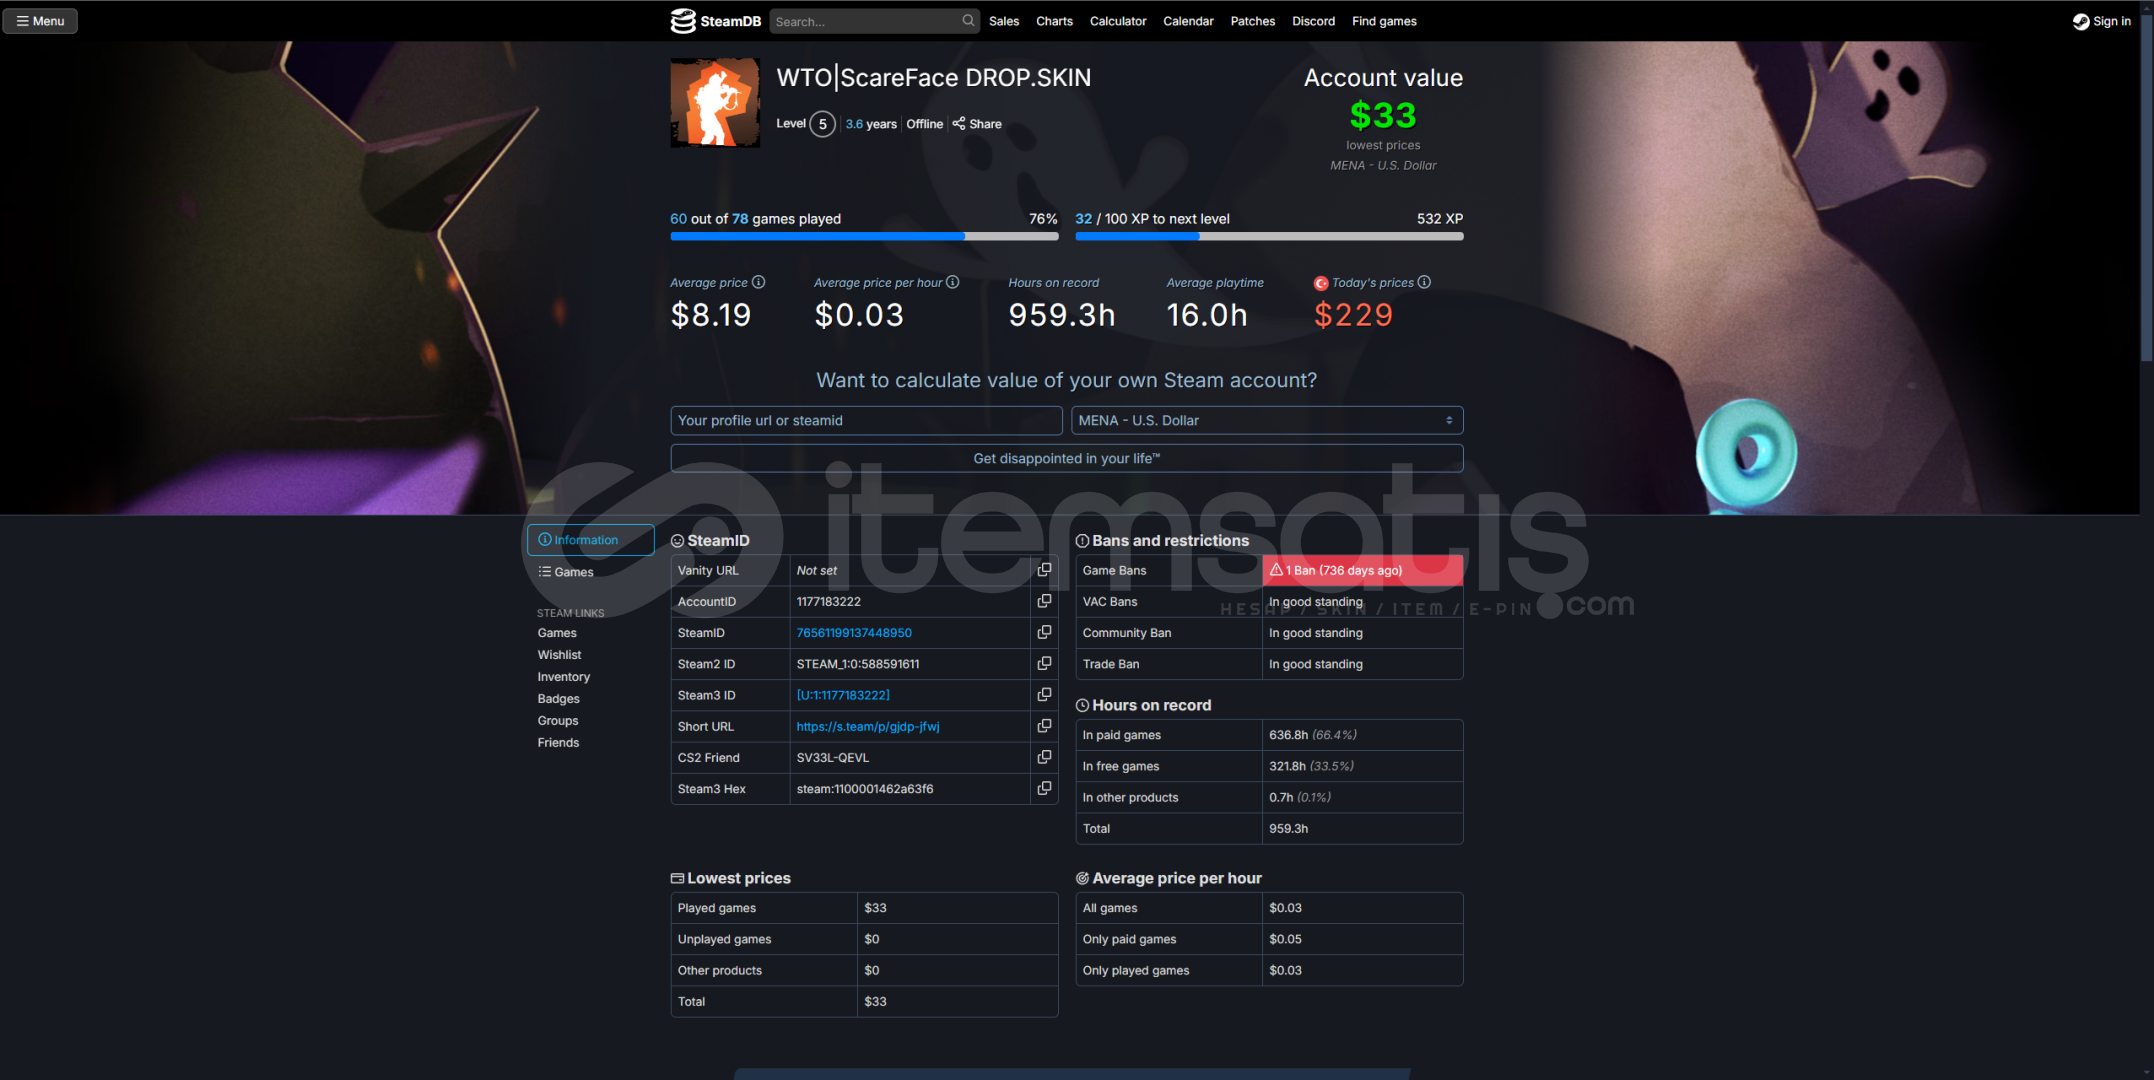This screenshot has width=2154, height=1080.
Task: Open the Menu button
Action: [40, 21]
